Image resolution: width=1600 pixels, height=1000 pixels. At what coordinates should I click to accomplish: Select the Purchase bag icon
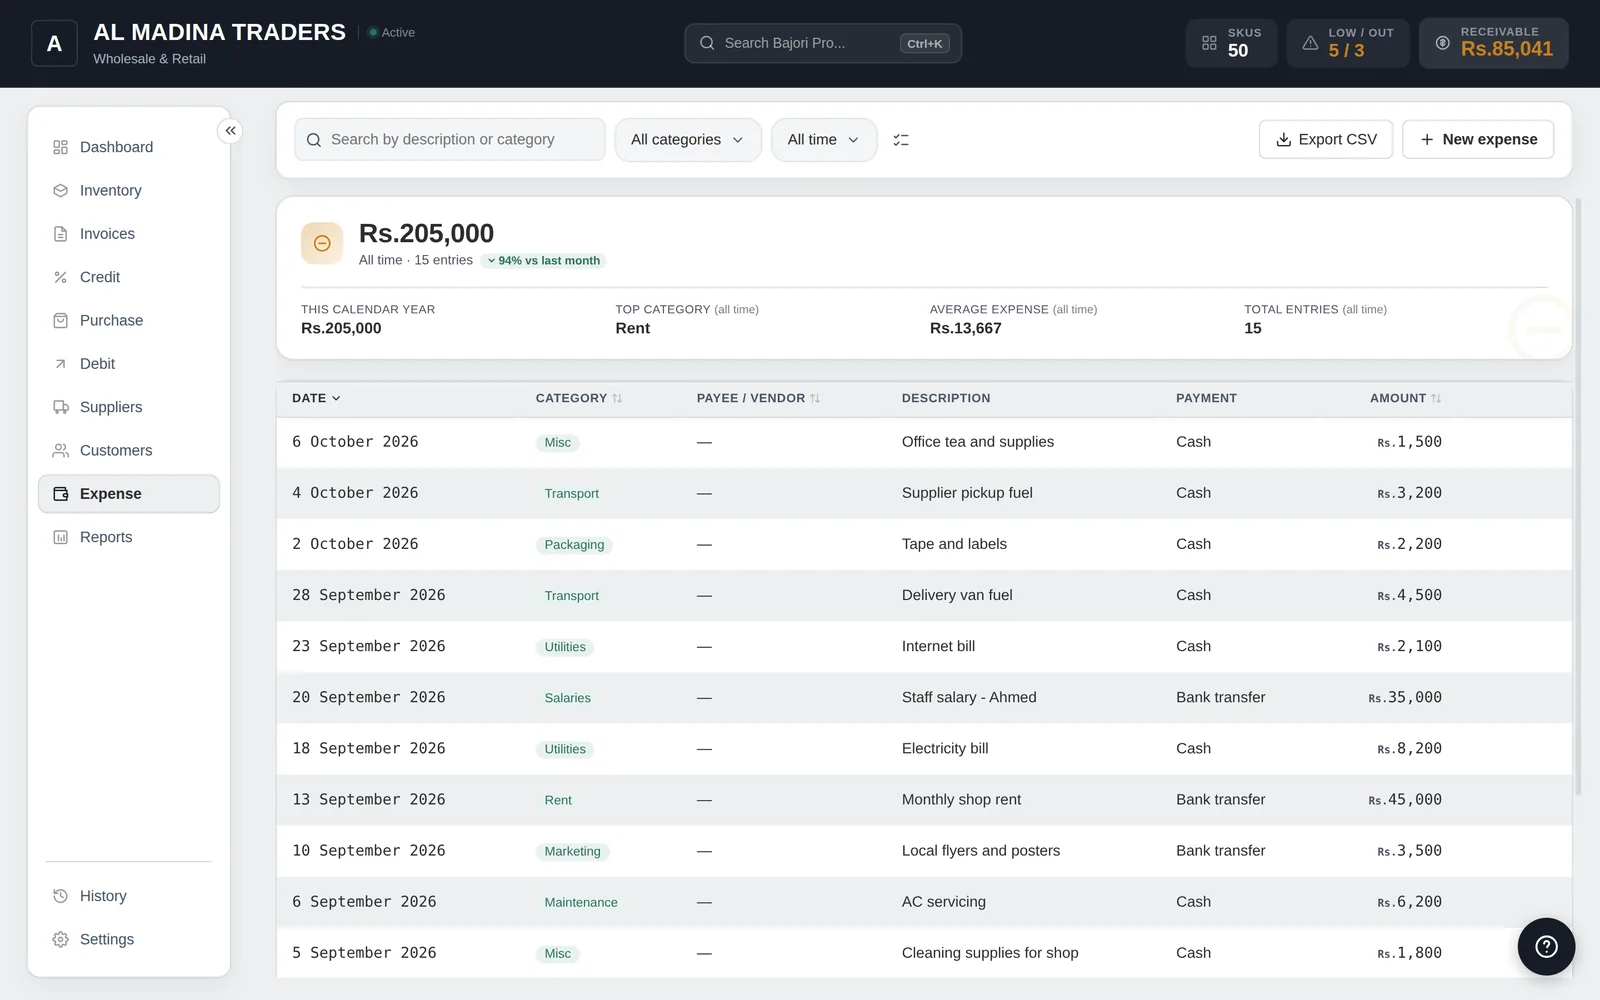tap(60, 320)
